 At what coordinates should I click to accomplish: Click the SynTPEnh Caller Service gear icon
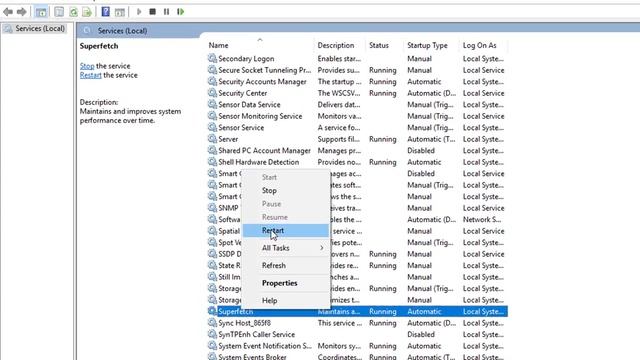212,334
